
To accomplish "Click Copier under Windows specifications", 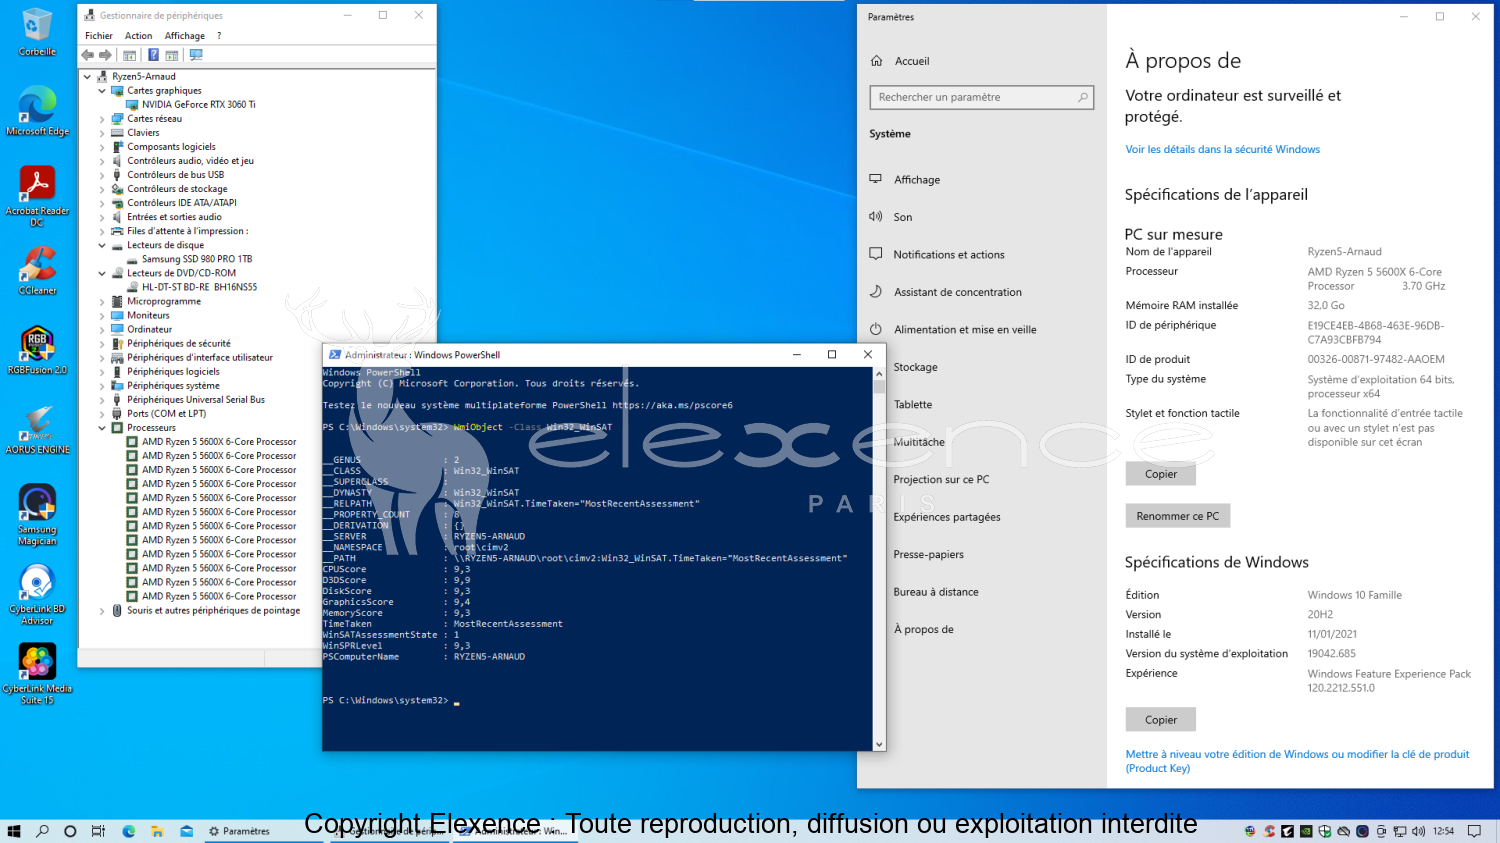I will (1160, 720).
